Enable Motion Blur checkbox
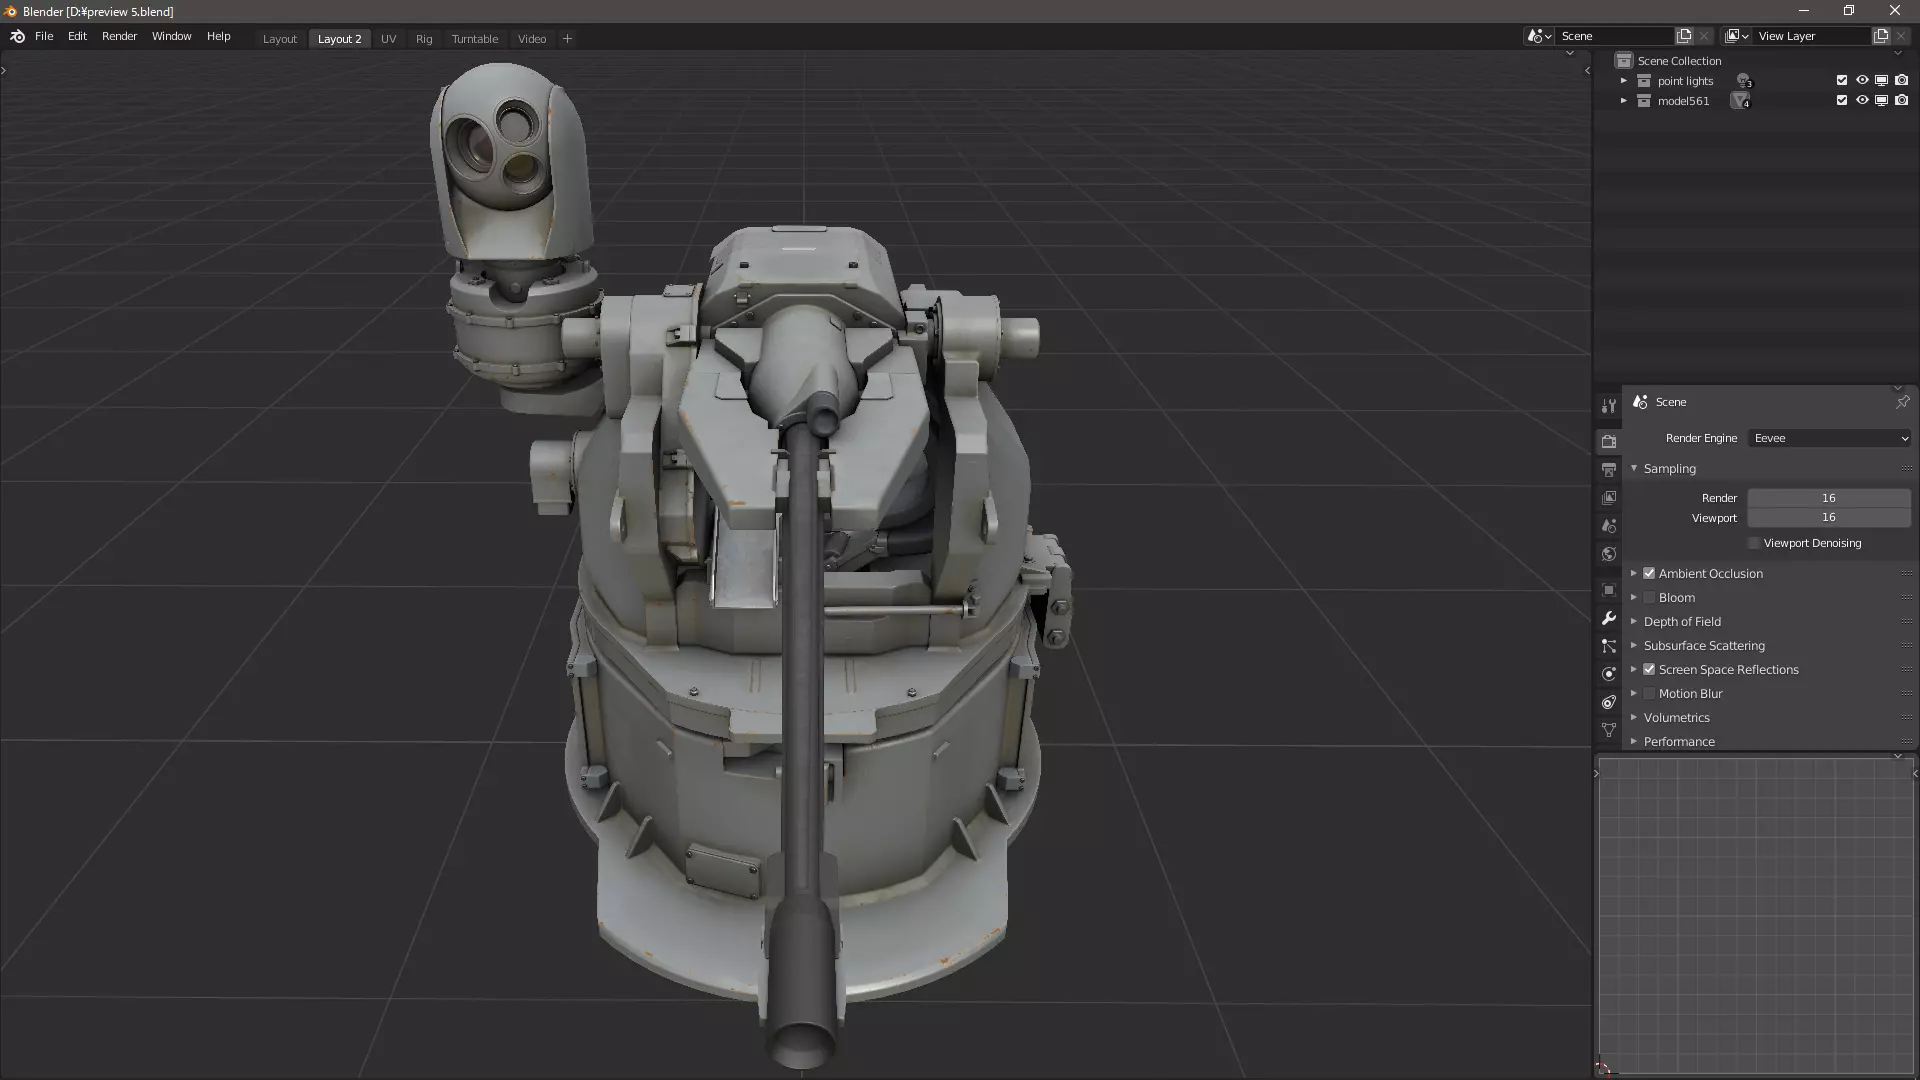1920x1080 pixels. (x=1649, y=694)
